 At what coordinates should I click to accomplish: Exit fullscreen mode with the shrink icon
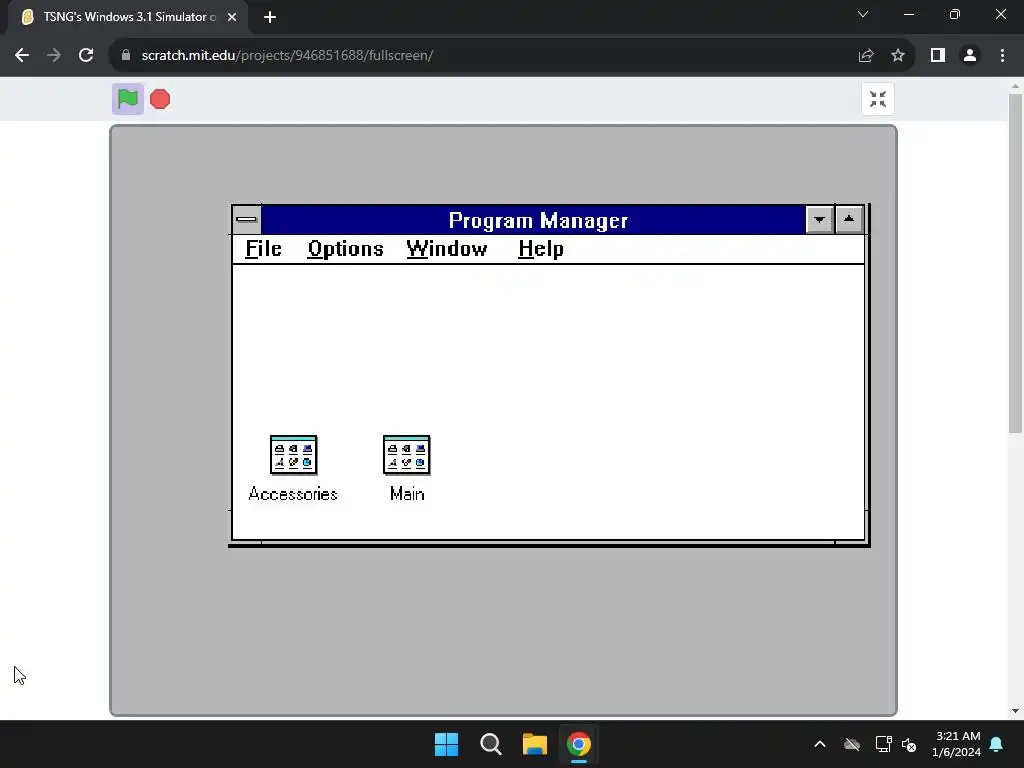click(878, 99)
